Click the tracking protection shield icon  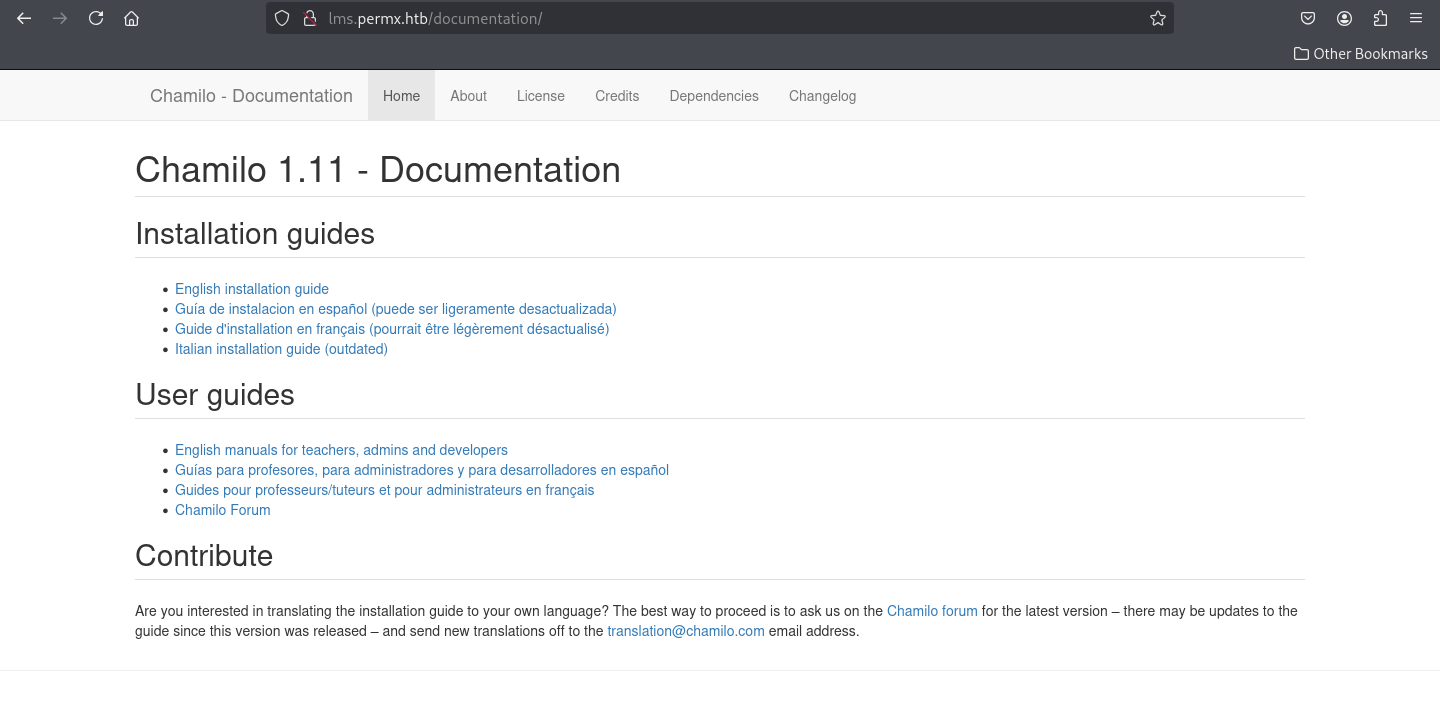coord(282,18)
